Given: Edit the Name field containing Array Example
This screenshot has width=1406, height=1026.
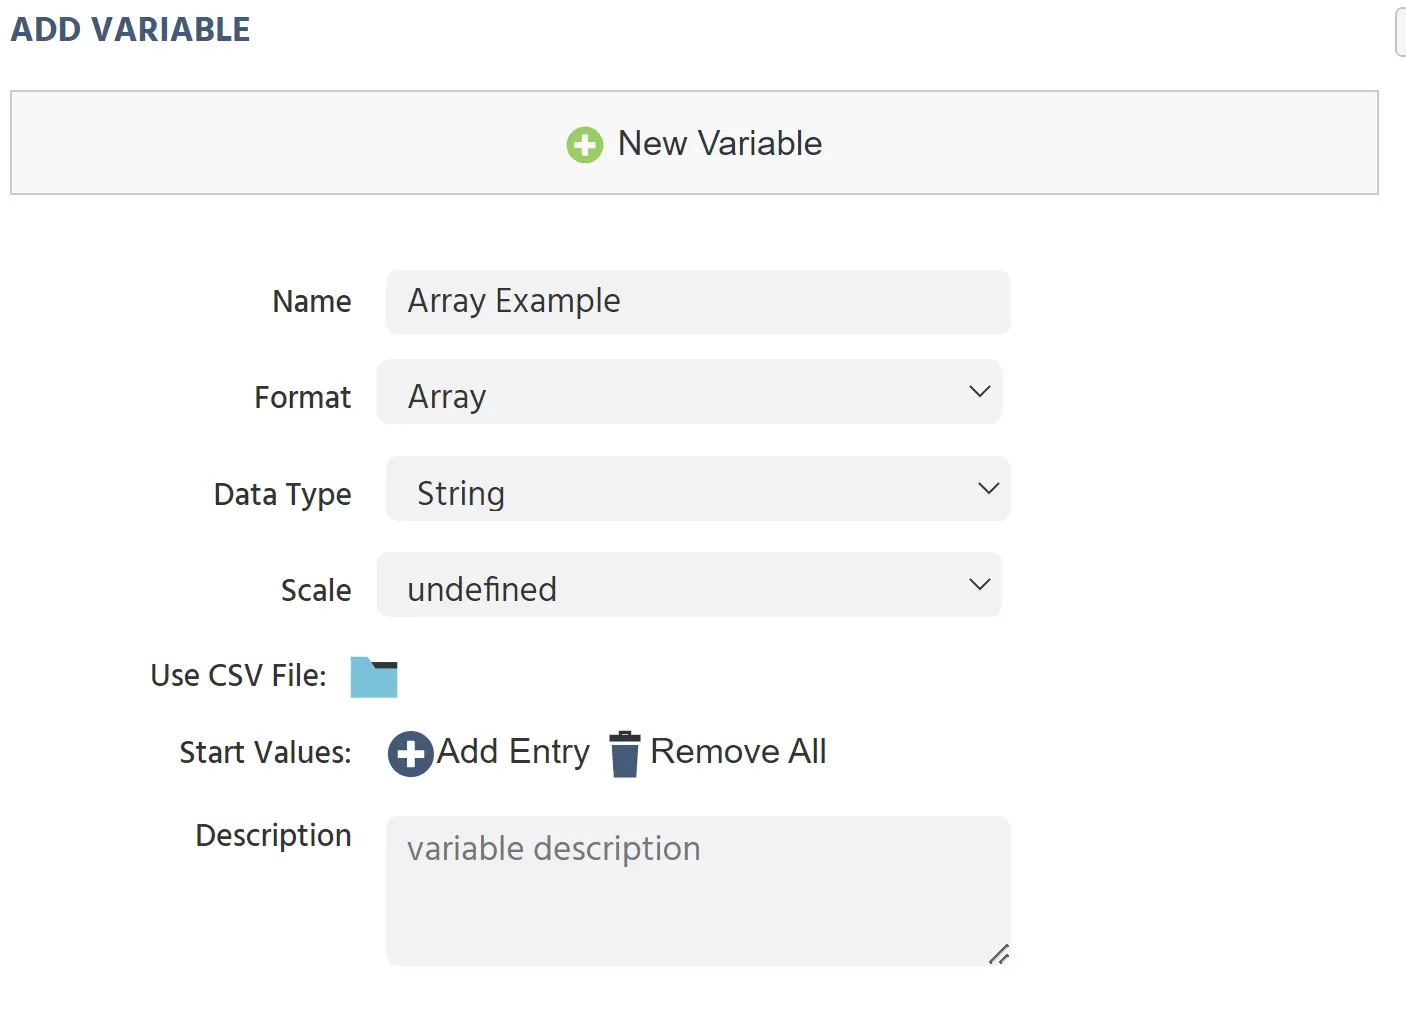Looking at the screenshot, I should [698, 302].
